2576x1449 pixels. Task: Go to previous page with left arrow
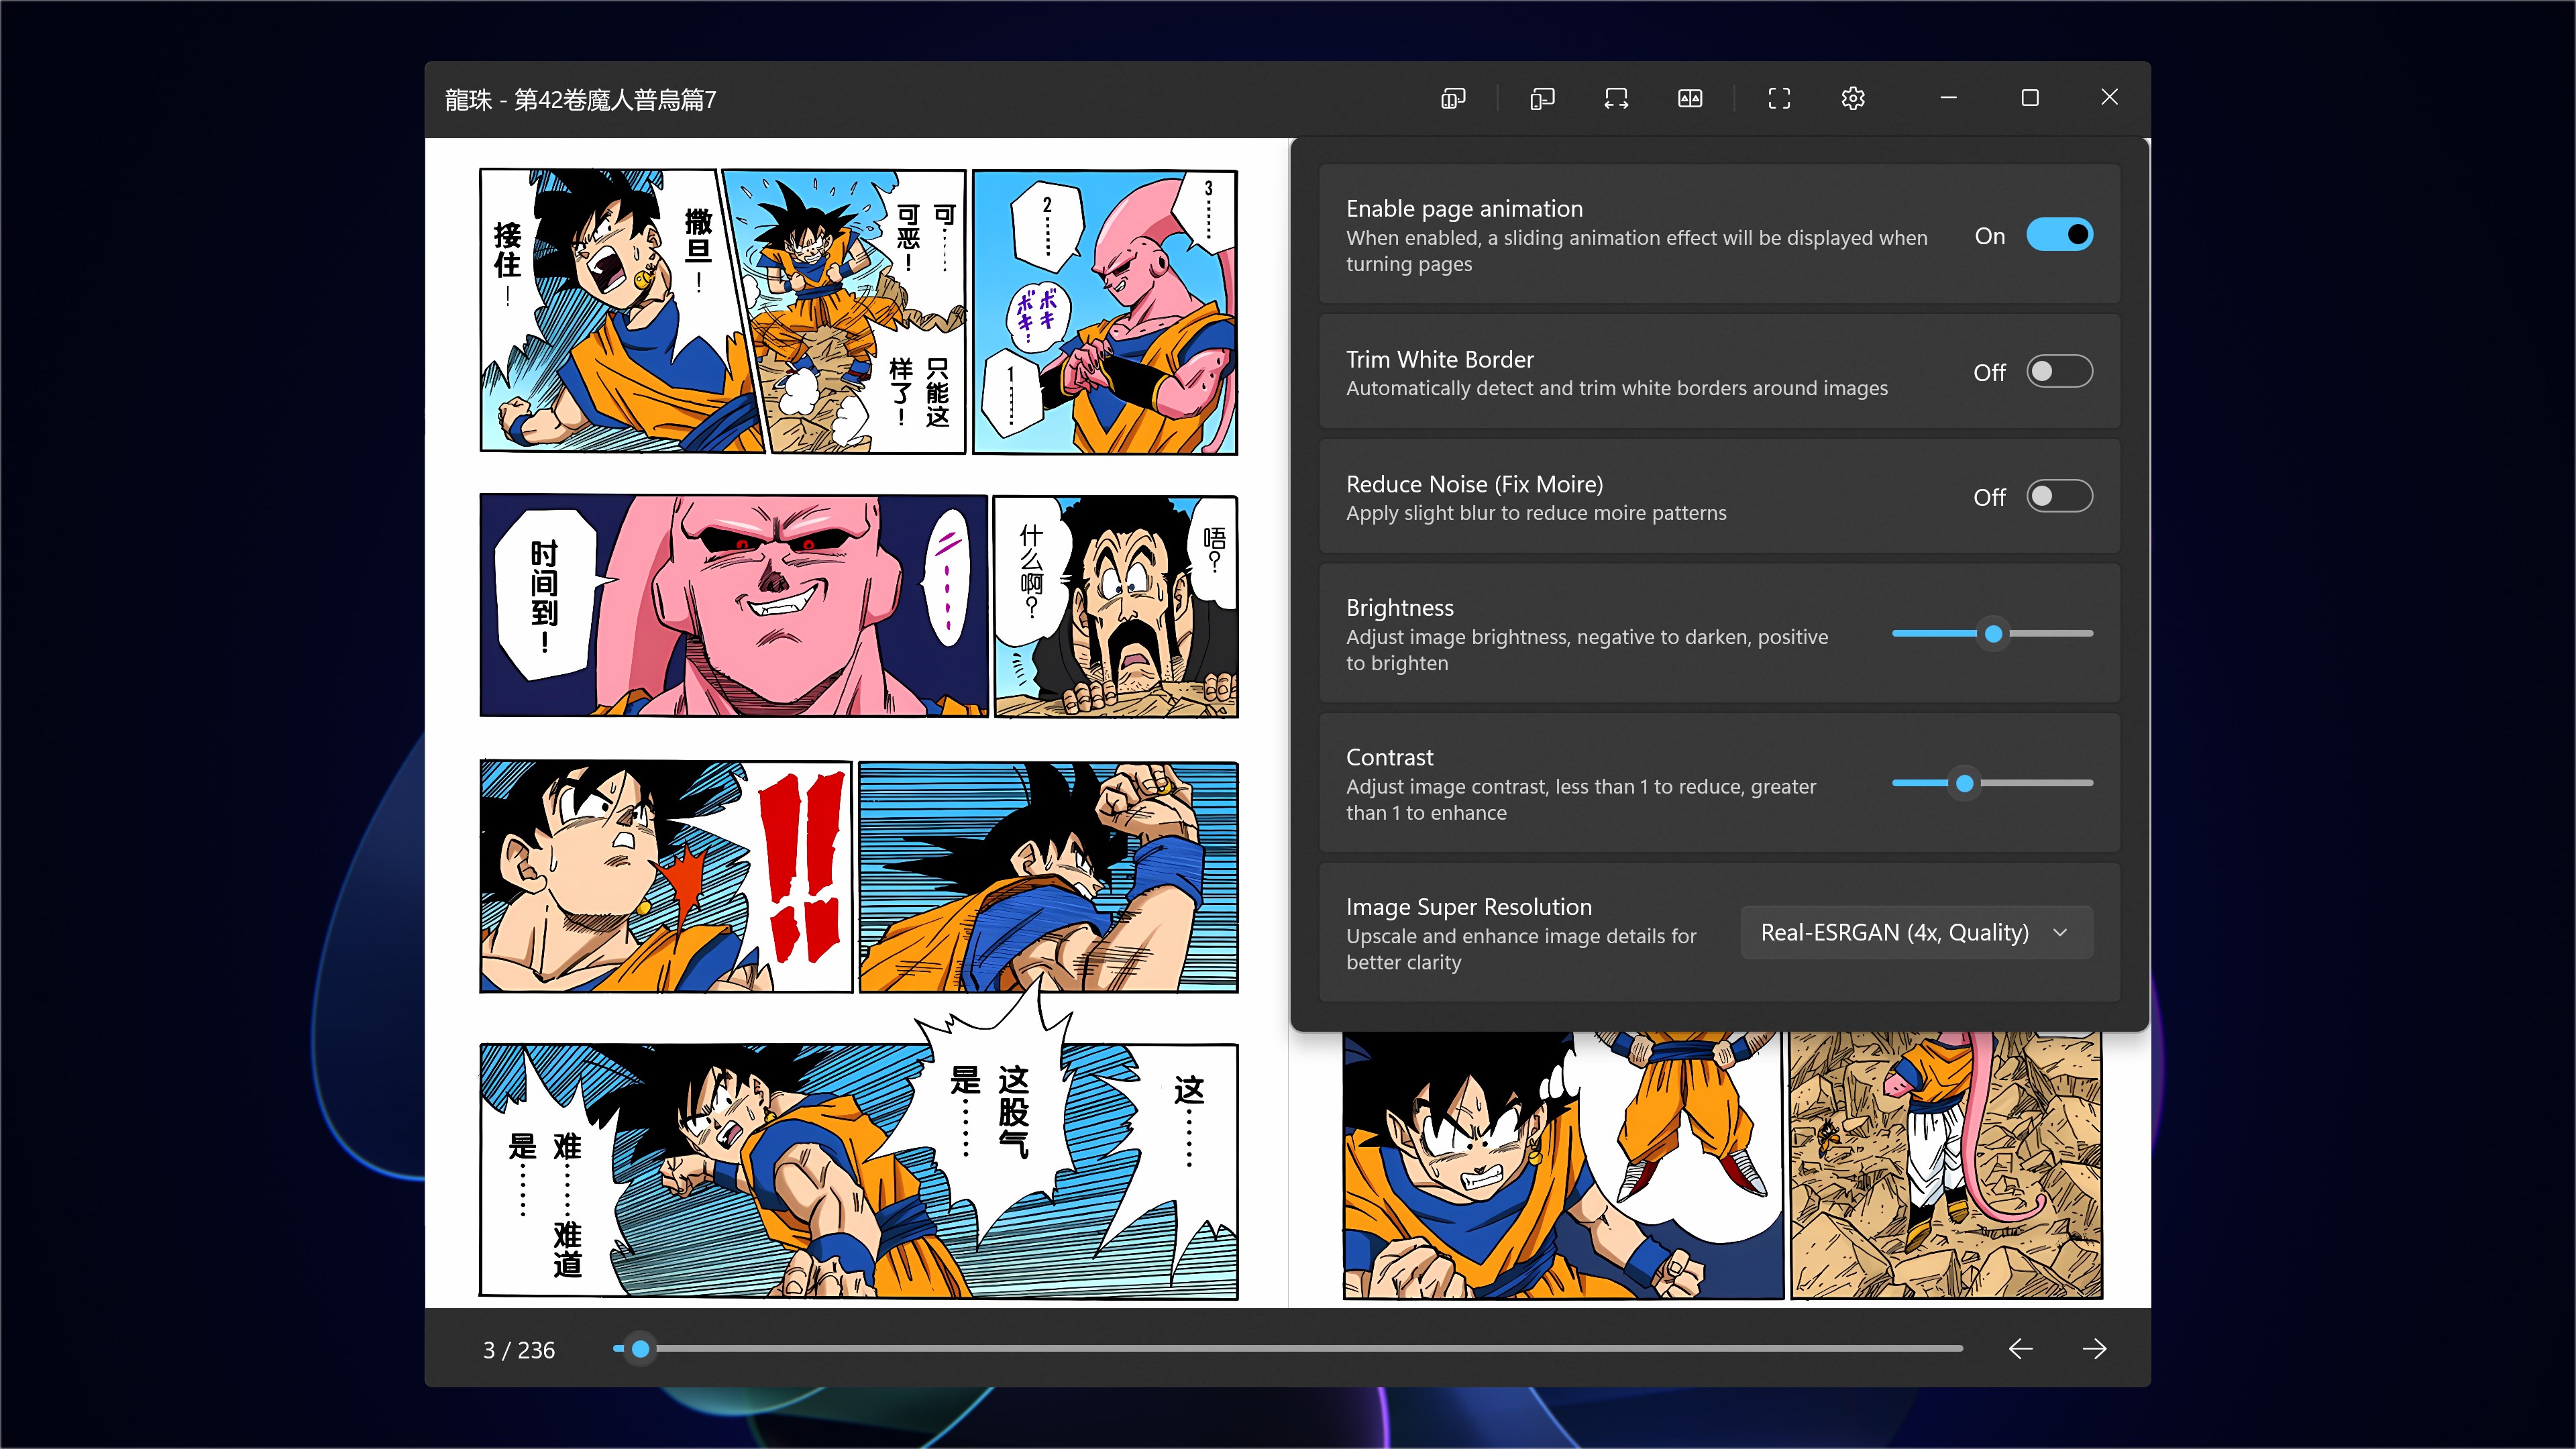click(x=2020, y=1349)
